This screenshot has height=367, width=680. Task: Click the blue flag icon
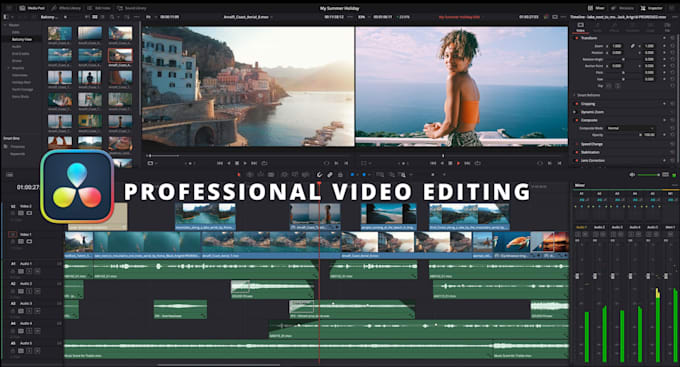pos(353,175)
